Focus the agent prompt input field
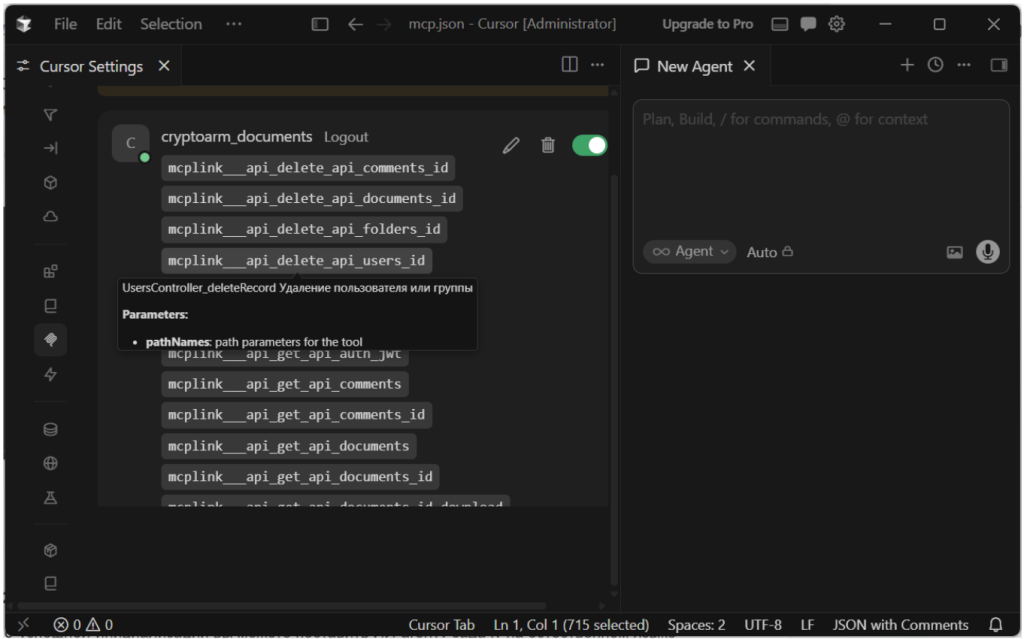Screen dimensions: 1024x639 [821, 170]
